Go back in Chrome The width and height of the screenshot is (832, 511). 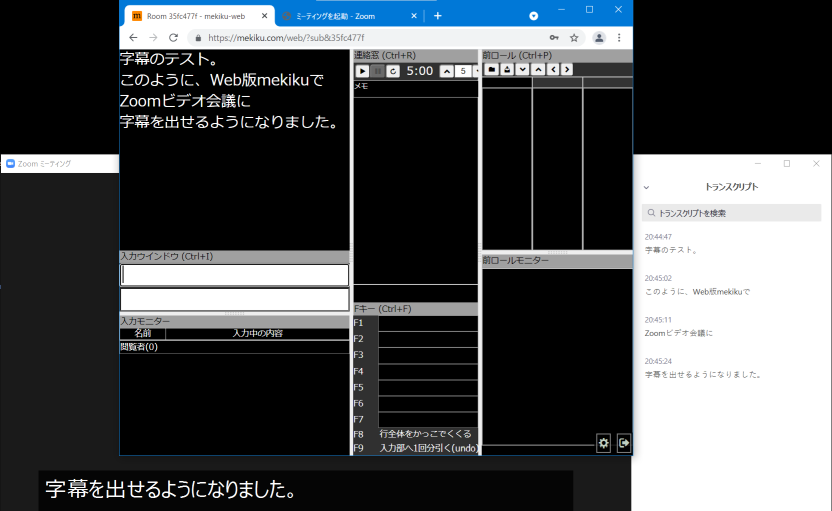[x=133, y=38]
